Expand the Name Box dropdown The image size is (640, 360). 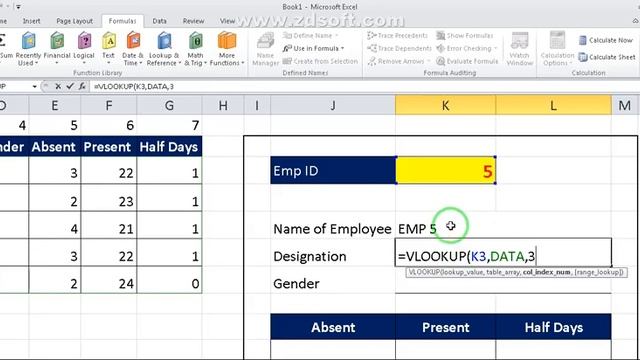(34, 87)
